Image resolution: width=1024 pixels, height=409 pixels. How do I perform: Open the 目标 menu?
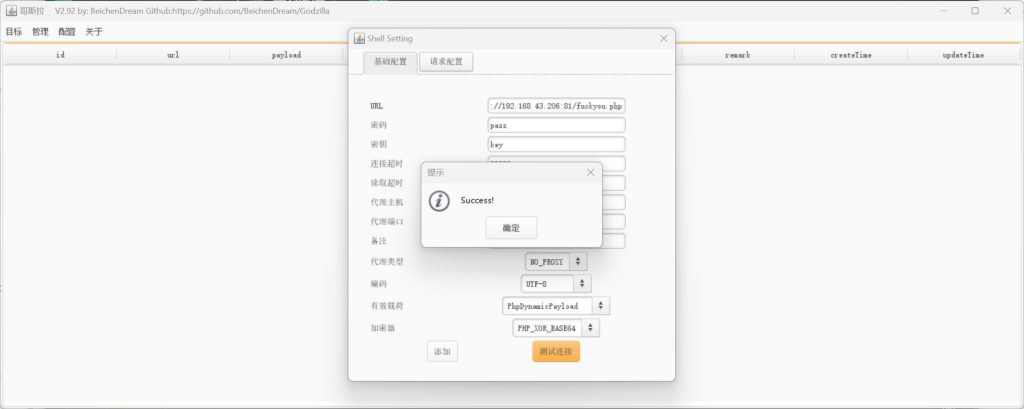14,32
